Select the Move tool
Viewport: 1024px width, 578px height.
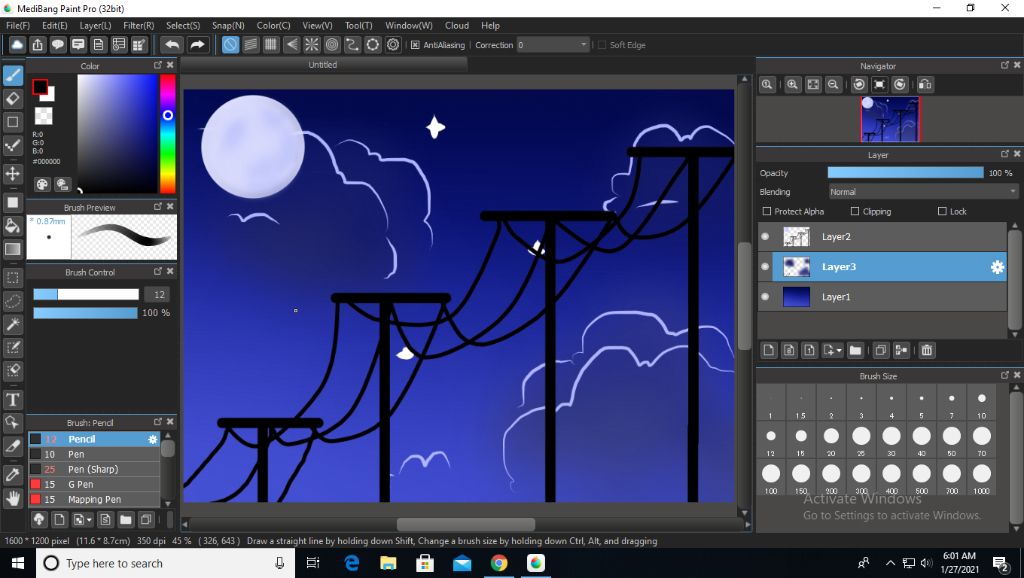(13, 174)
